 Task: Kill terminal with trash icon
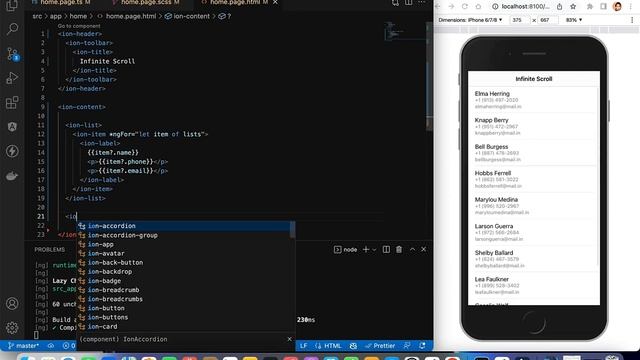point(399,249)
